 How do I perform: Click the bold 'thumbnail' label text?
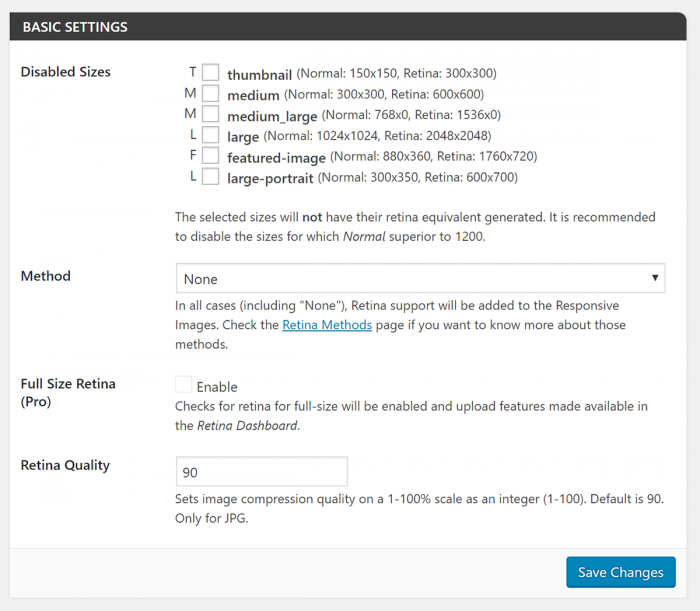pyautogui.click(x=259, y=74)
